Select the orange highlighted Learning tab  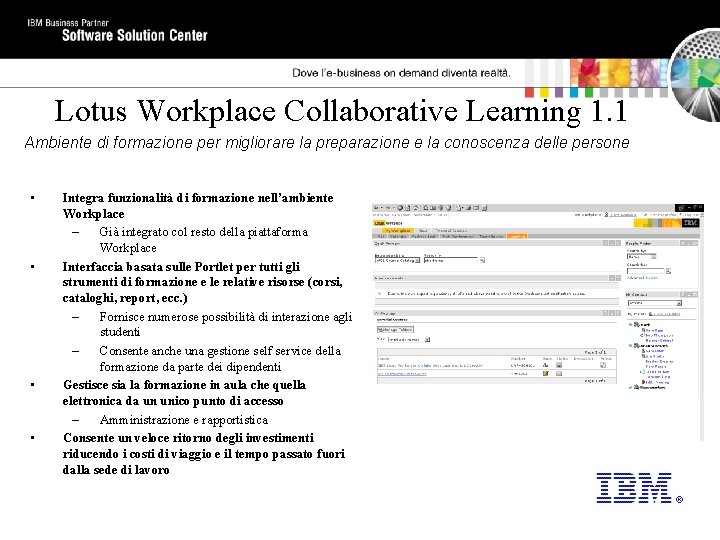click(516, 236)
